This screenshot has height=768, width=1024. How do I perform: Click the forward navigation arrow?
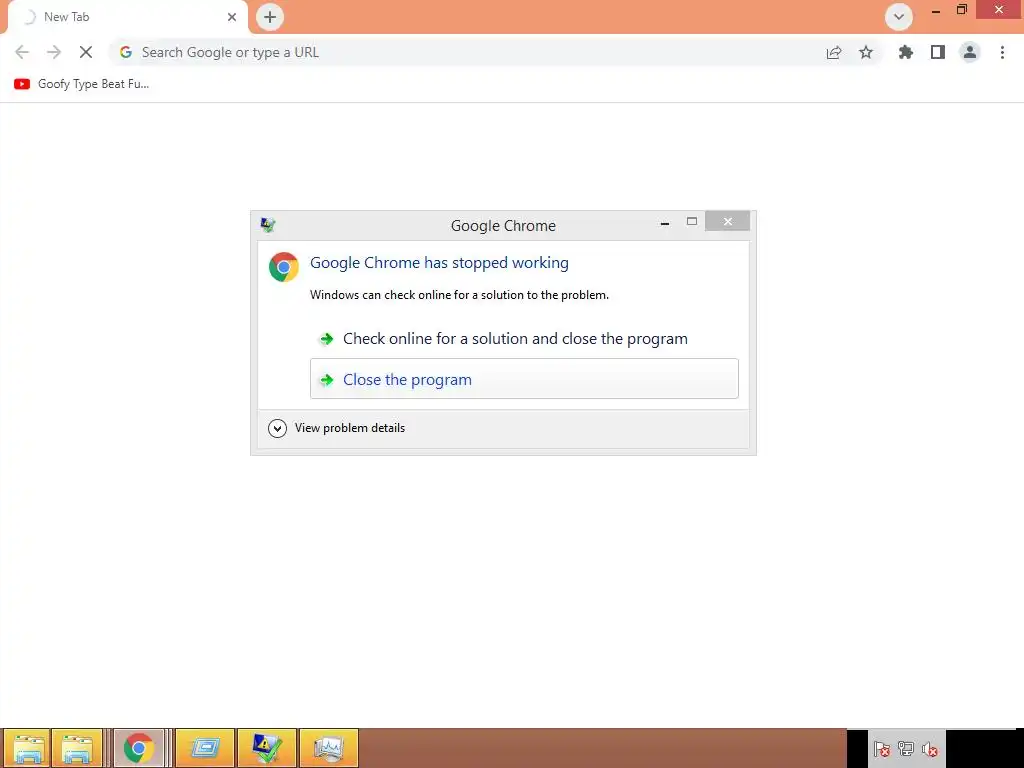pyautogui.click(x=54, y=52)
